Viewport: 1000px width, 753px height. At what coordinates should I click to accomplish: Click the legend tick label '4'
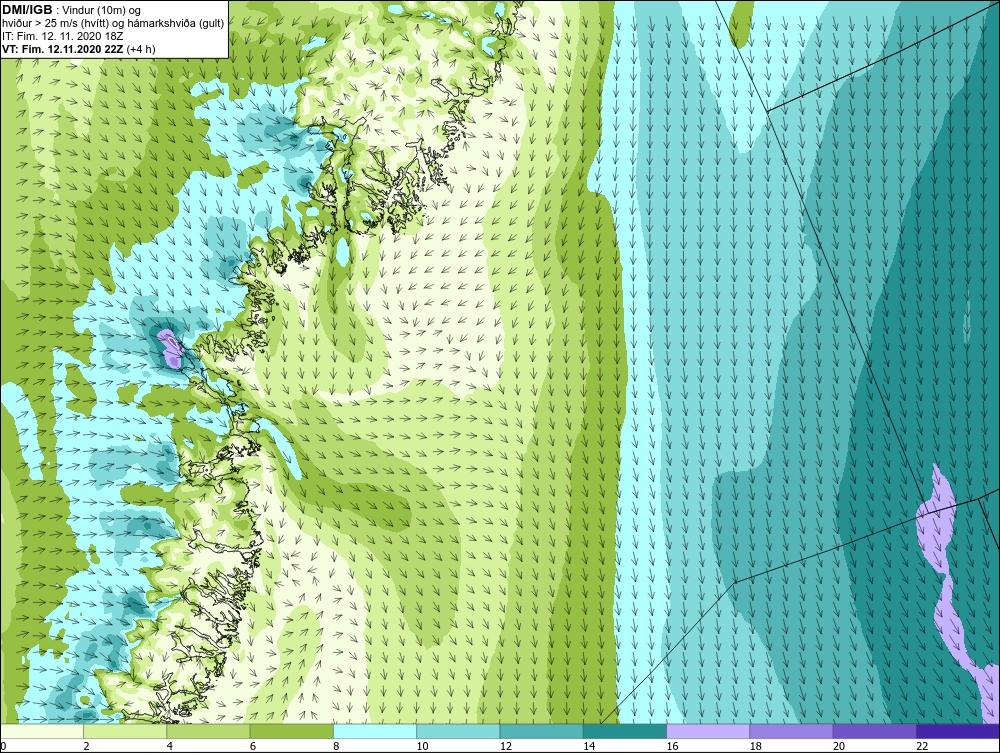[169, 747]
